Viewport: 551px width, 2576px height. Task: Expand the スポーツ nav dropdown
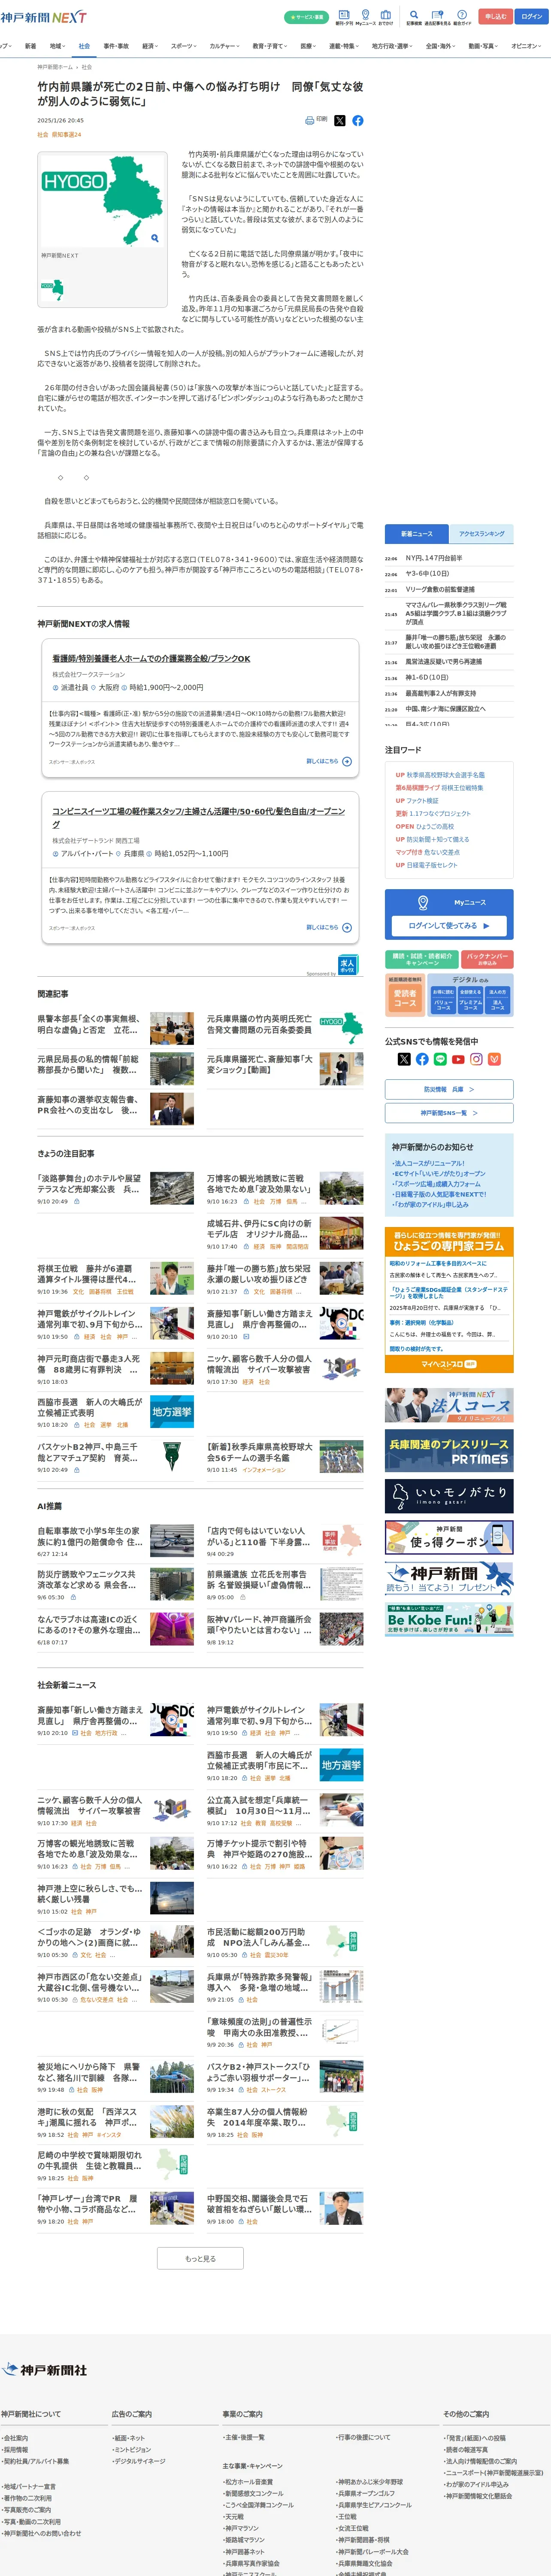[x=184, y=46]
